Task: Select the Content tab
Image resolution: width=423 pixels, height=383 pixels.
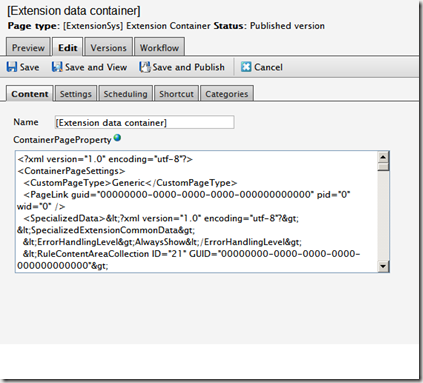Action: [x=30, y=94]
